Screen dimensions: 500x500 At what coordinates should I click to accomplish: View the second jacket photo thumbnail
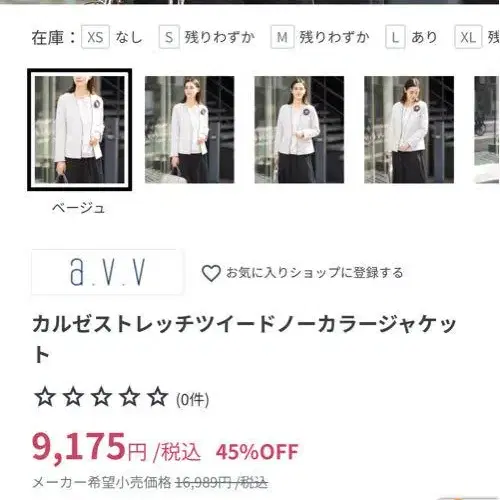pyautogui.click(x=189, y=130)
